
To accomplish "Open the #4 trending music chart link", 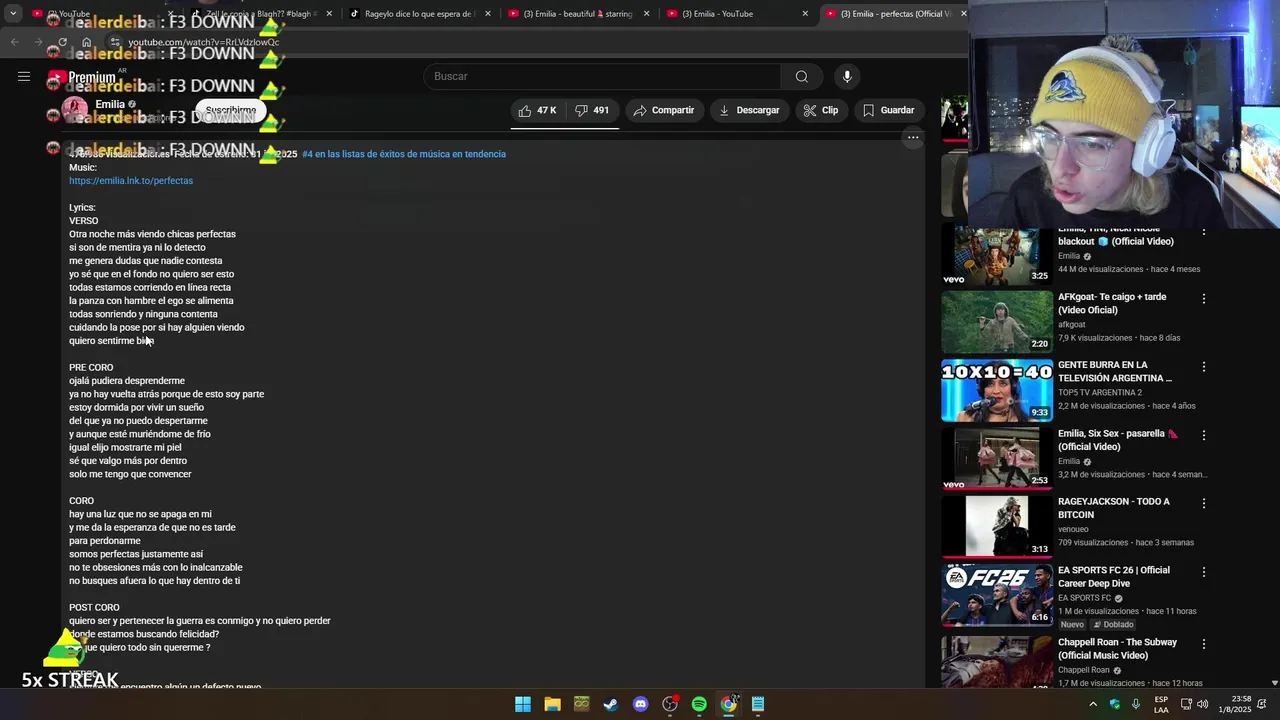I will point(404,154).
